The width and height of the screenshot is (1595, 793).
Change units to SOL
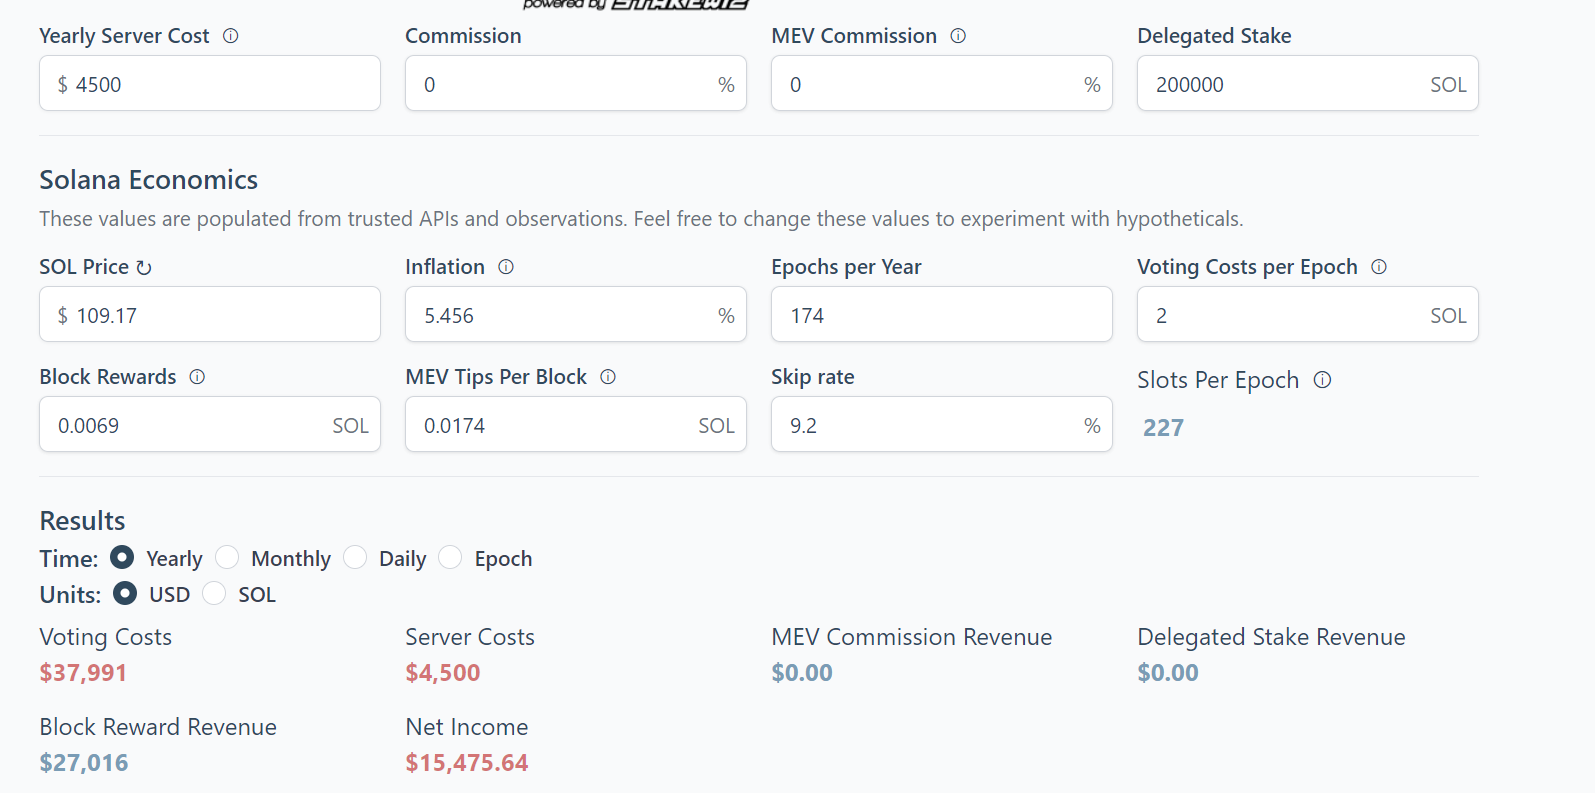point(214,593)
